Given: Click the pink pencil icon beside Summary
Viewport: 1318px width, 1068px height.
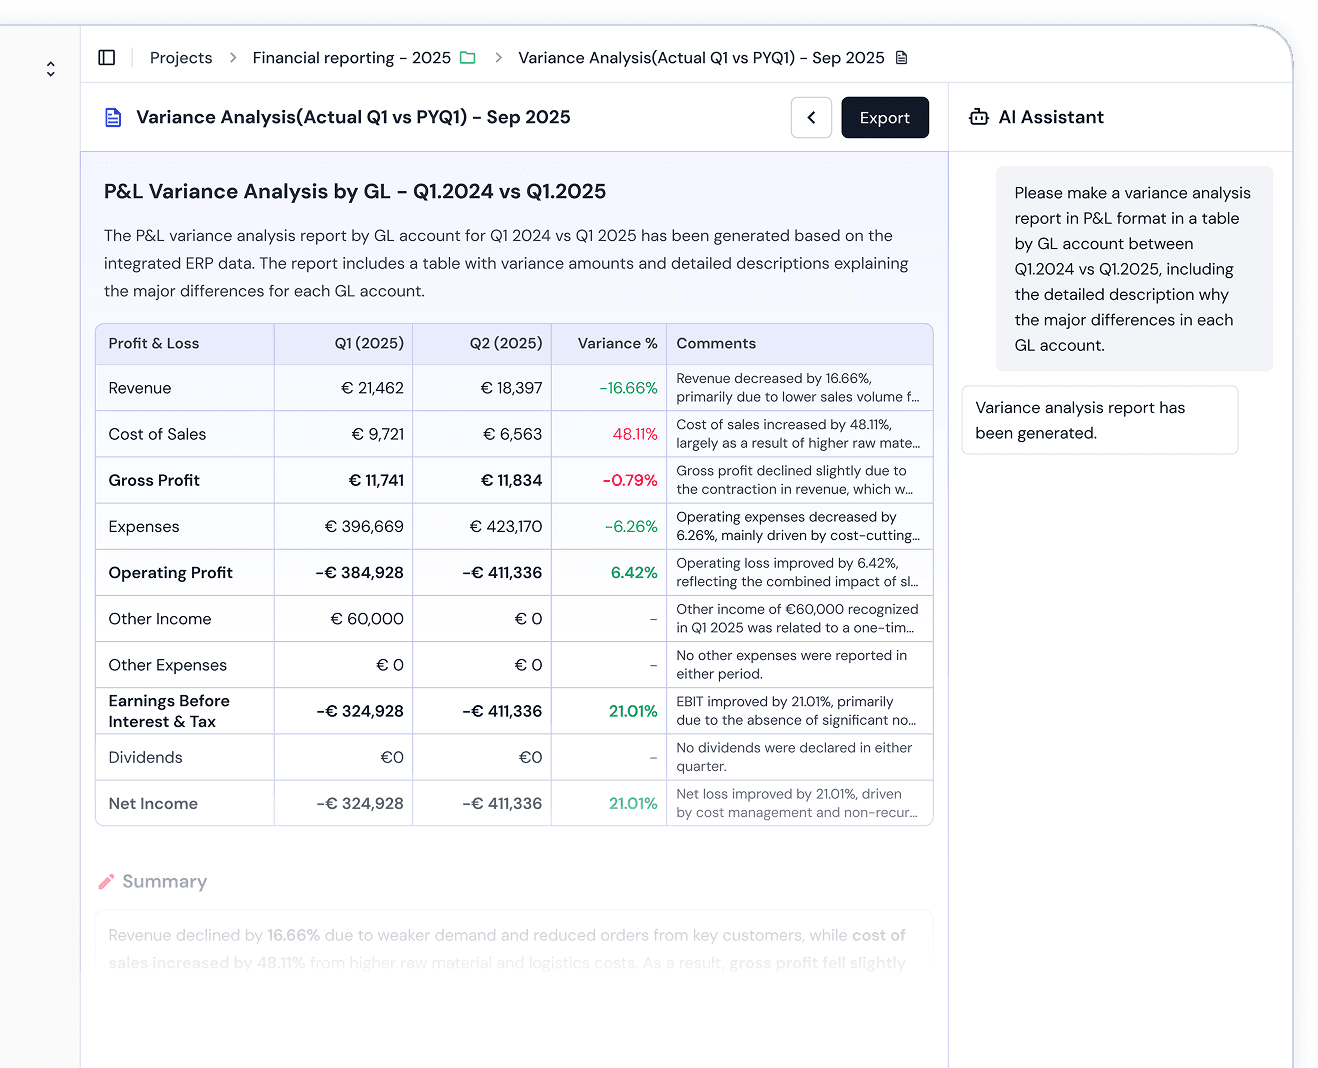Looking at the screenshot, I should [106, 882].
